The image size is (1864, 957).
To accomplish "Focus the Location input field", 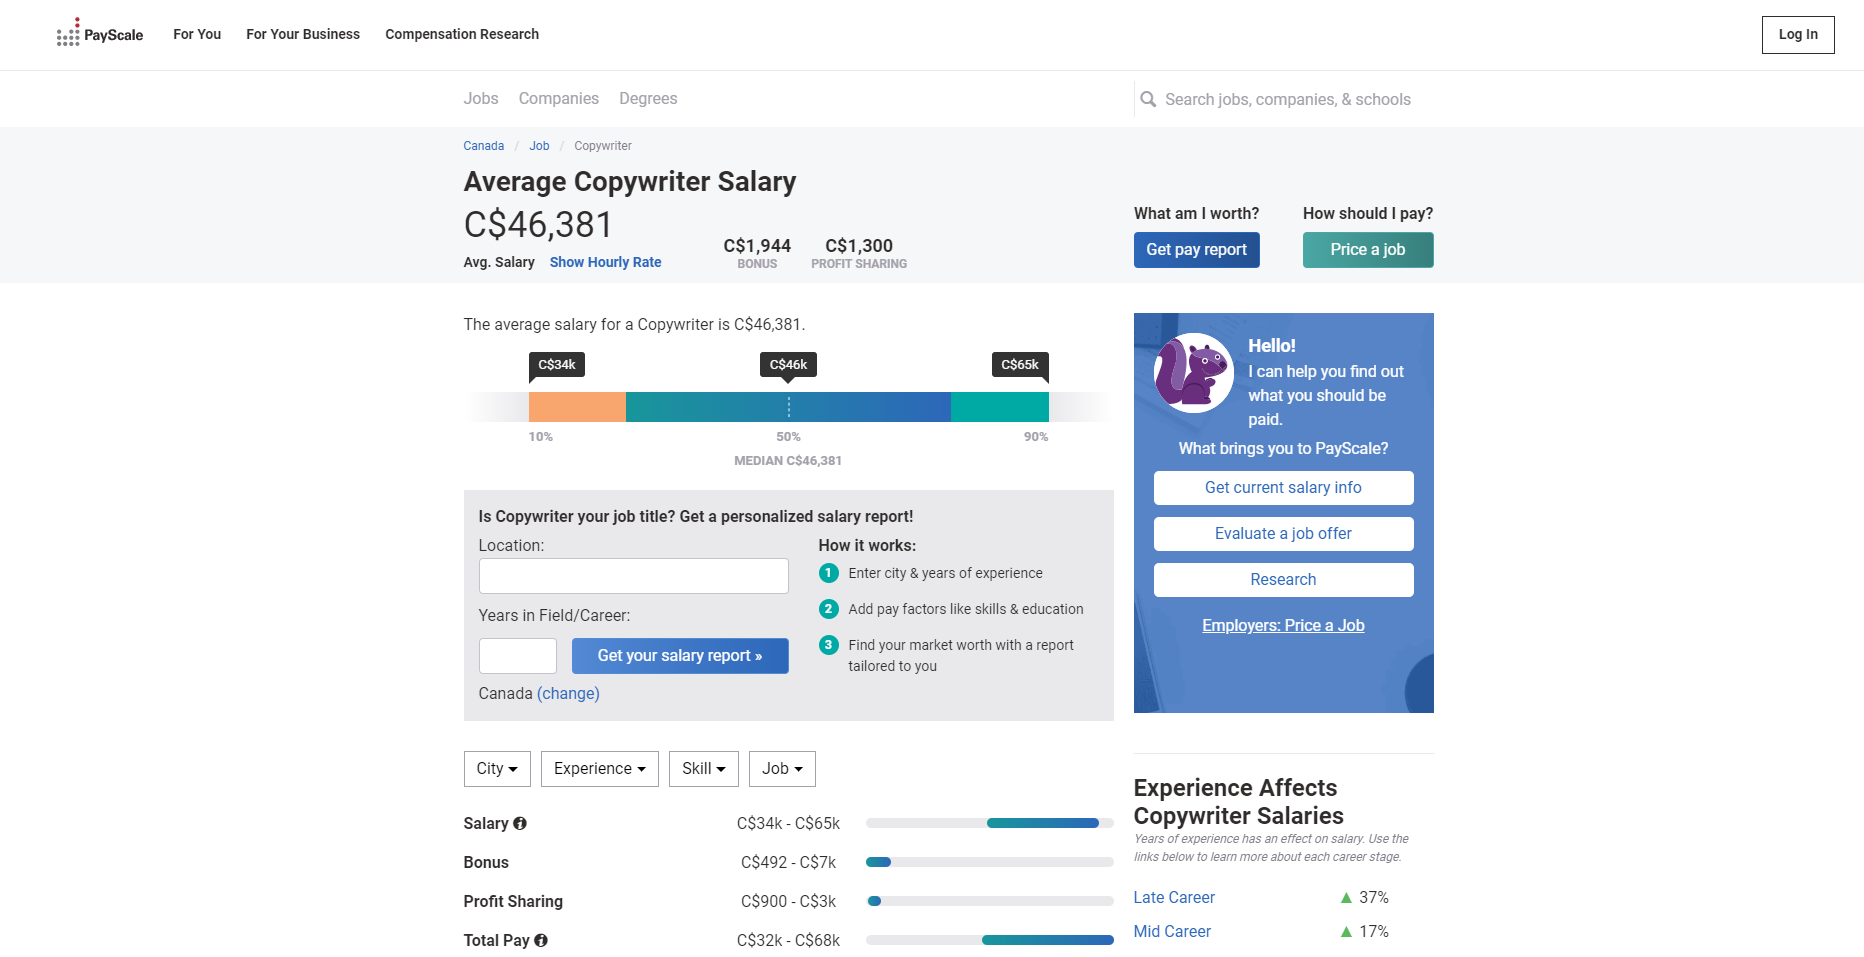I will (x=634, y=576).
